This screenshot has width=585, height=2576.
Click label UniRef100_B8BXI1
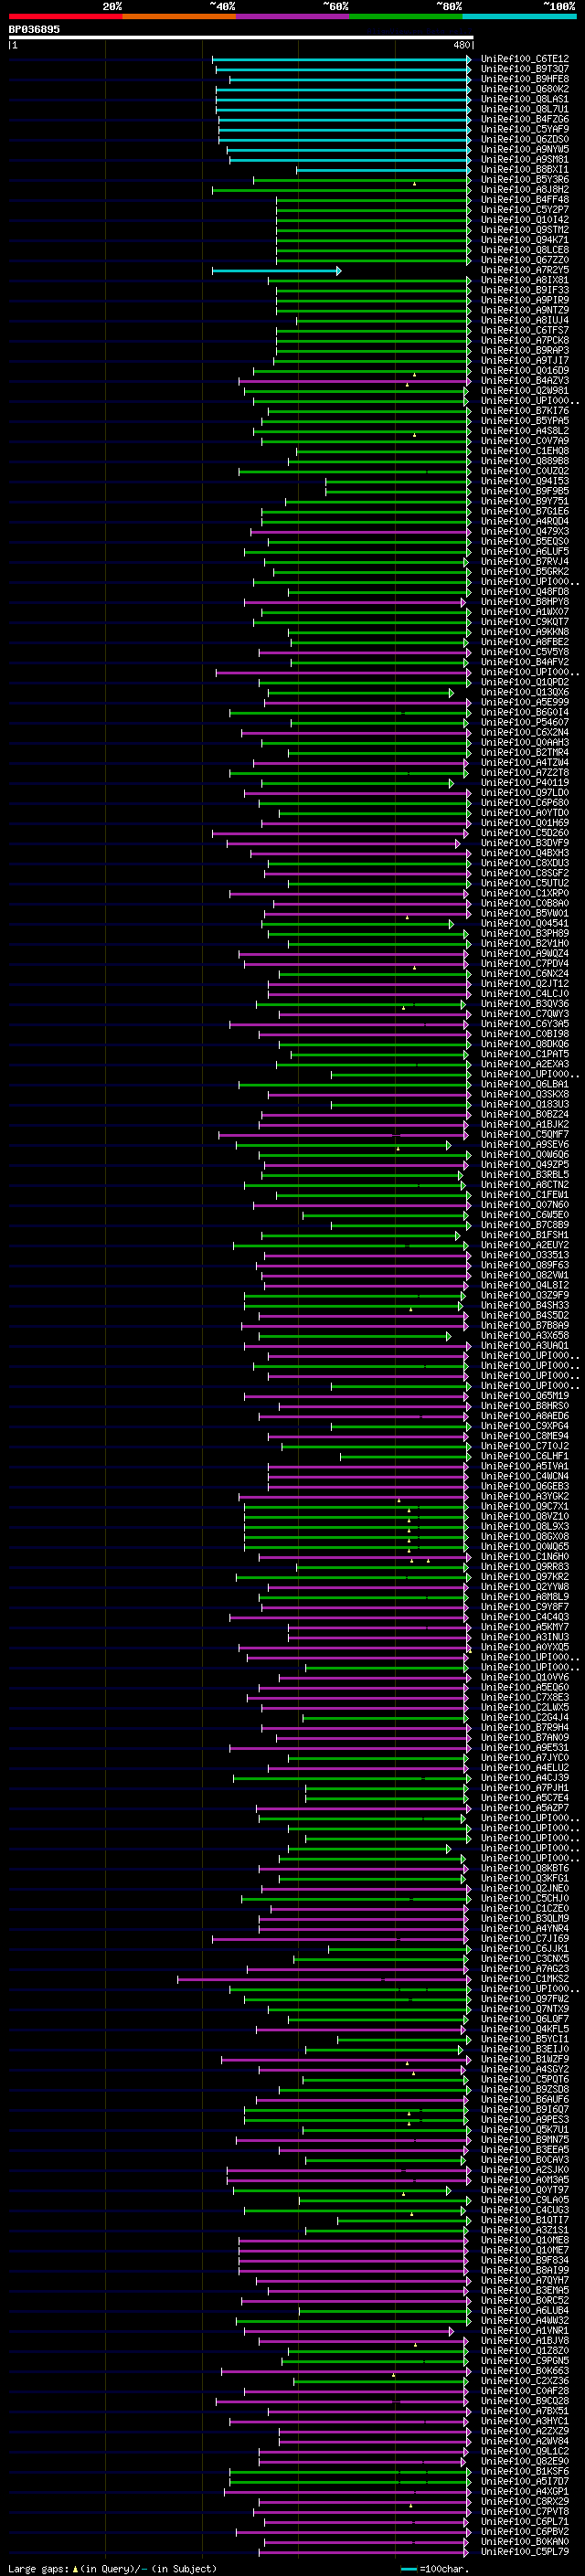(524, 170)
